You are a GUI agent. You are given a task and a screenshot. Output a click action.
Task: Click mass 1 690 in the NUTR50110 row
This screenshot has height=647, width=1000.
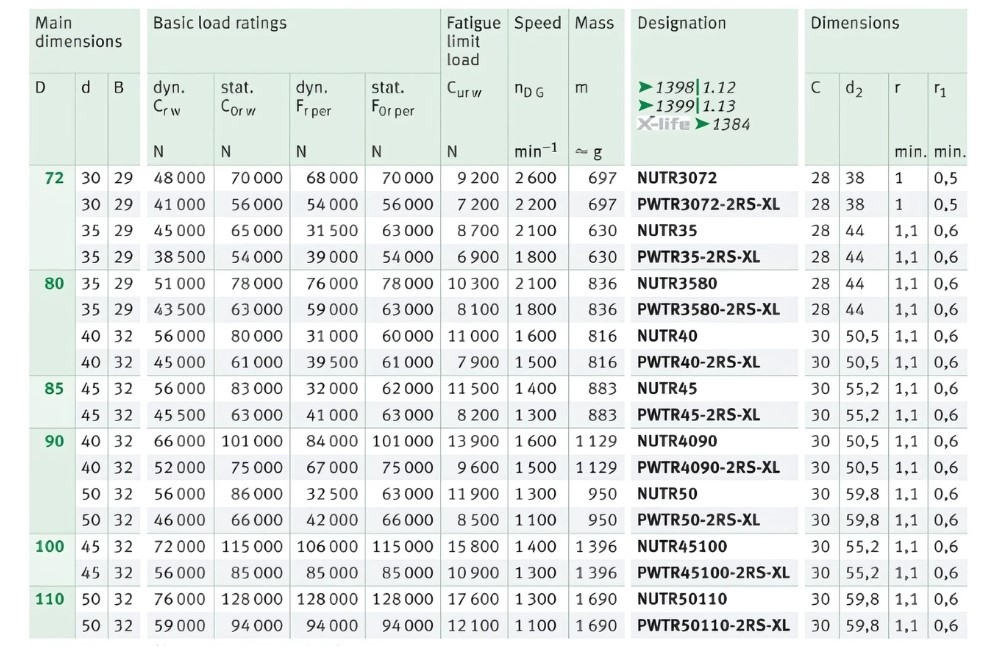[x=596, y=599]
